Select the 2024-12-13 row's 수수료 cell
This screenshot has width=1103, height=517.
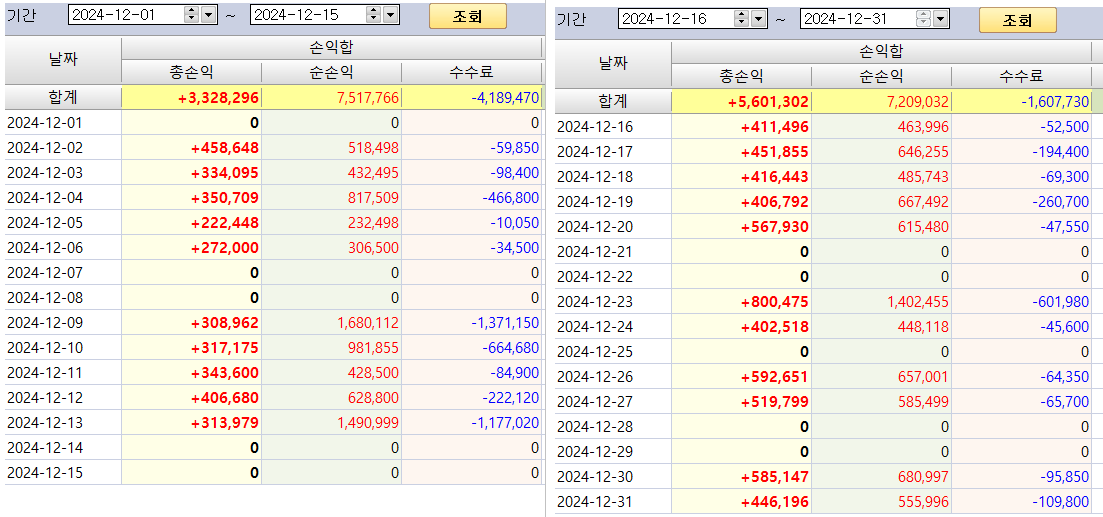(x=472, y=423)
